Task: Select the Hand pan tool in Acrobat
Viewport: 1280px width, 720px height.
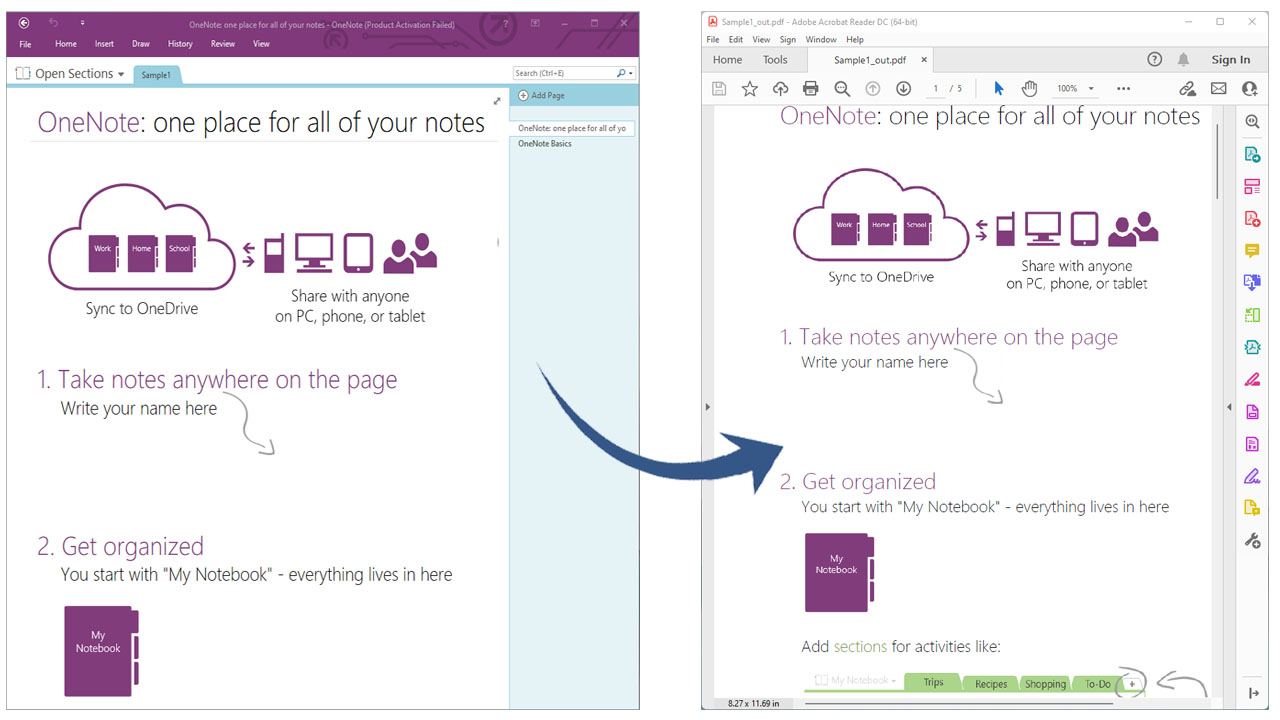Action: 1029,89
